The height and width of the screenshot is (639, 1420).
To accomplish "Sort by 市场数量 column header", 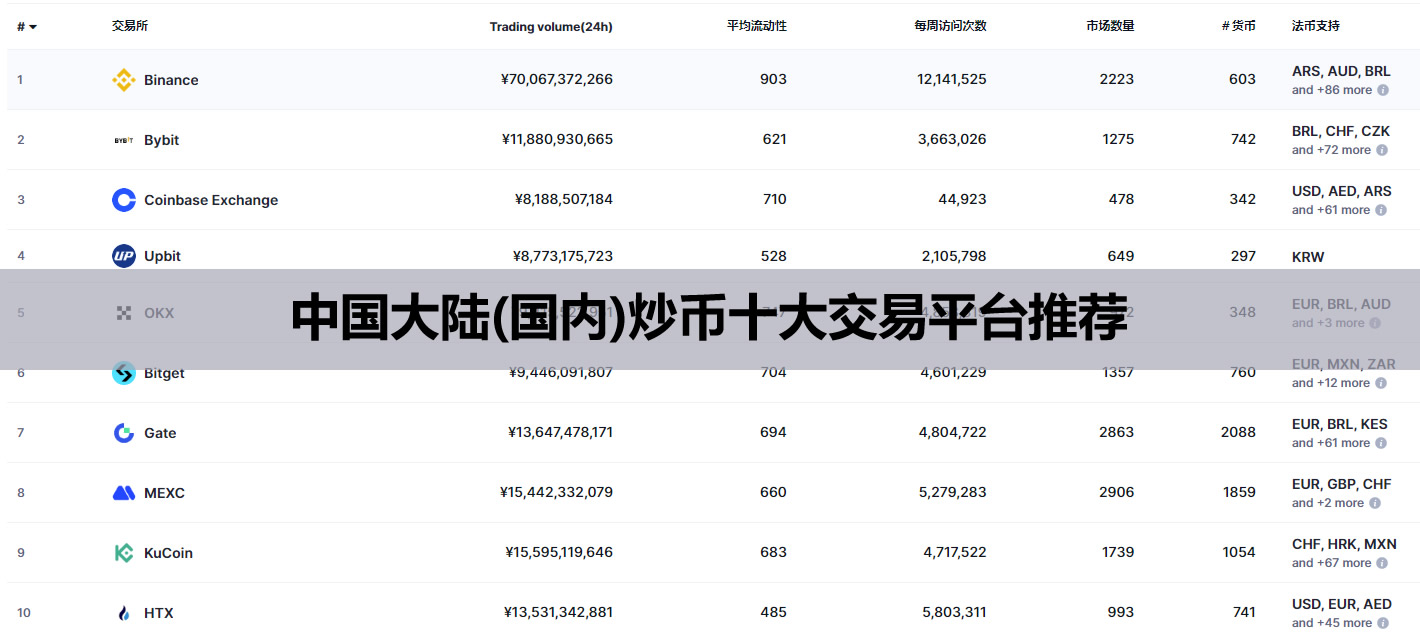I will point(1110,26).
